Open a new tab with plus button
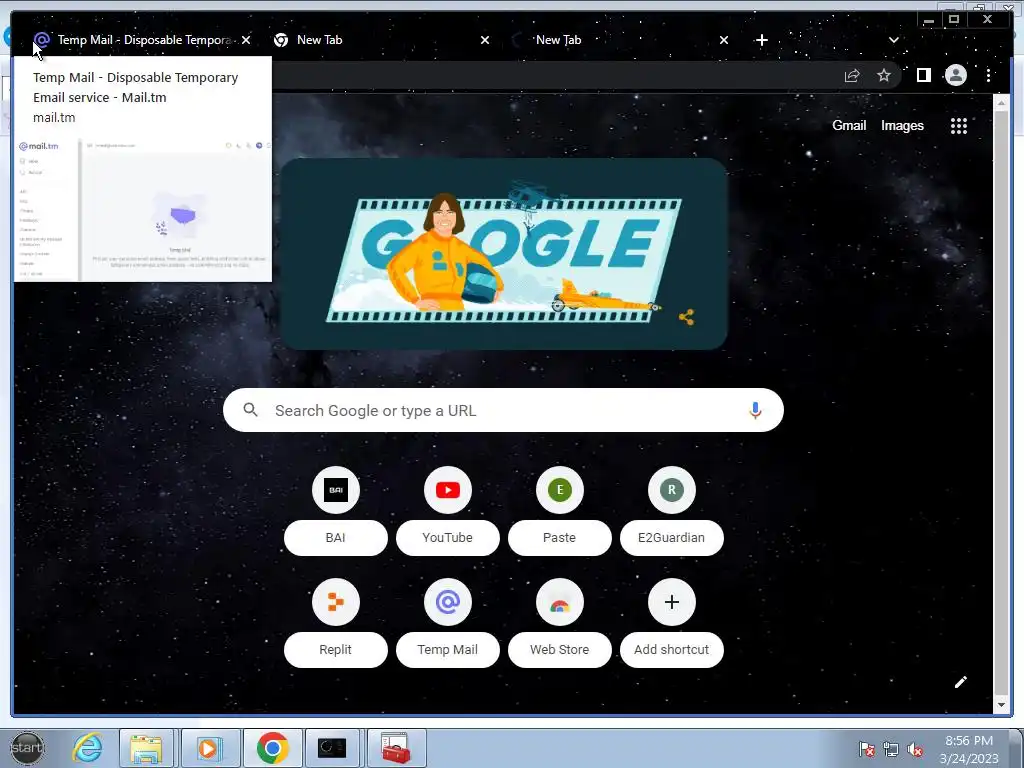 click(761, 40)
